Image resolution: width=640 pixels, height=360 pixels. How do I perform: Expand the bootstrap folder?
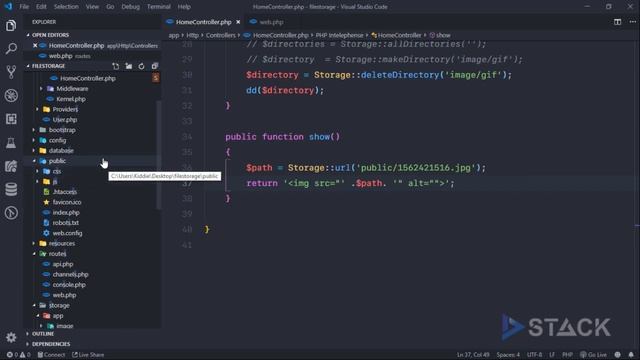pos(62,130)
